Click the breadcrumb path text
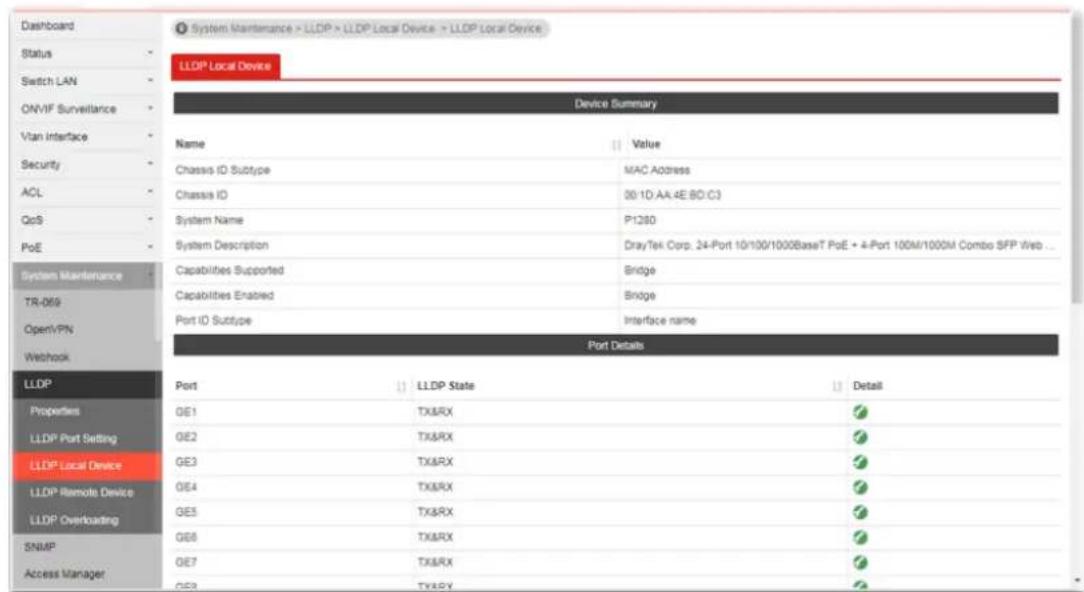The image size is (1084, 592). pos(366,28)
